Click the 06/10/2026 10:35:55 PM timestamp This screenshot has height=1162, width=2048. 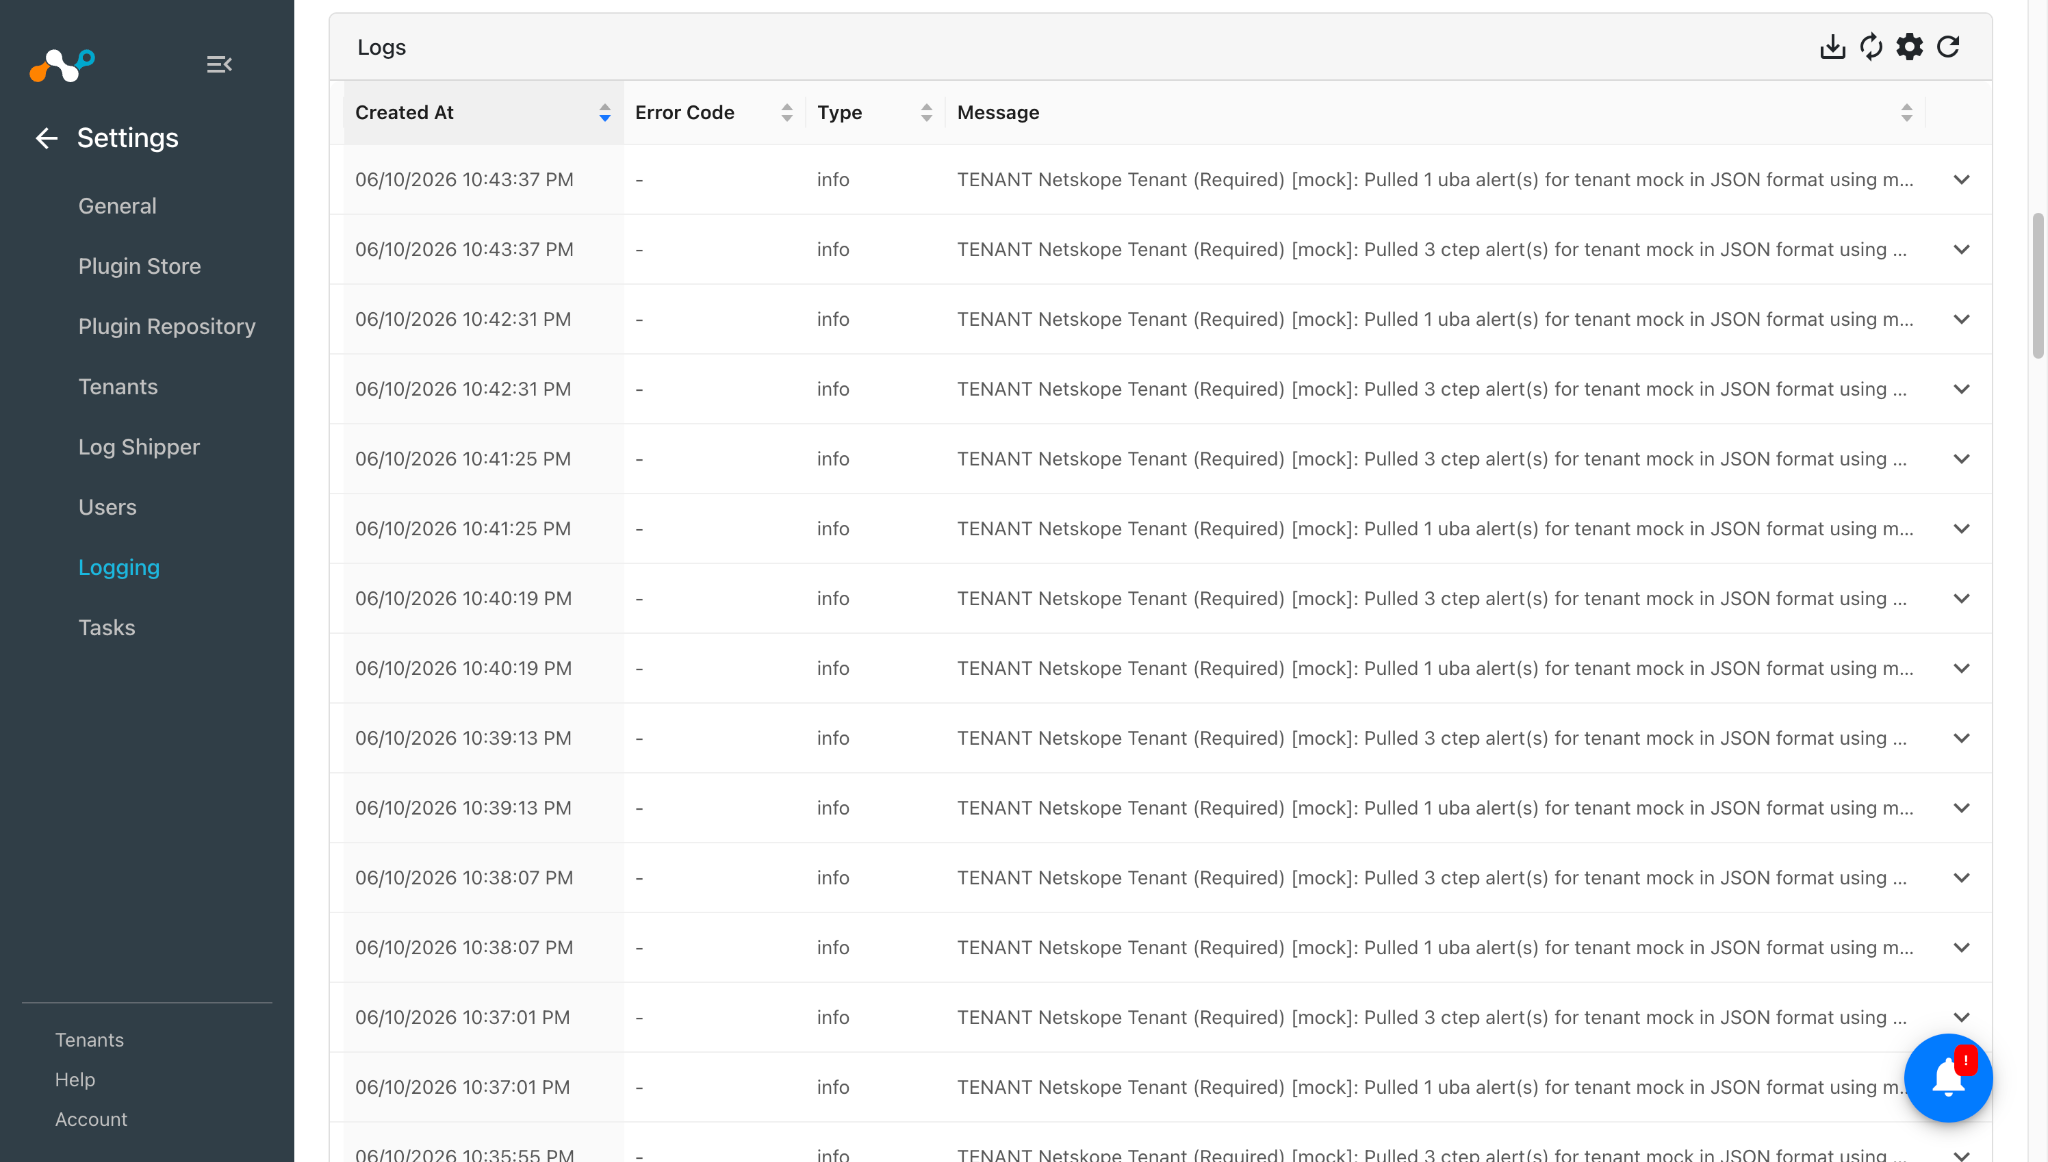[465, 1154]
